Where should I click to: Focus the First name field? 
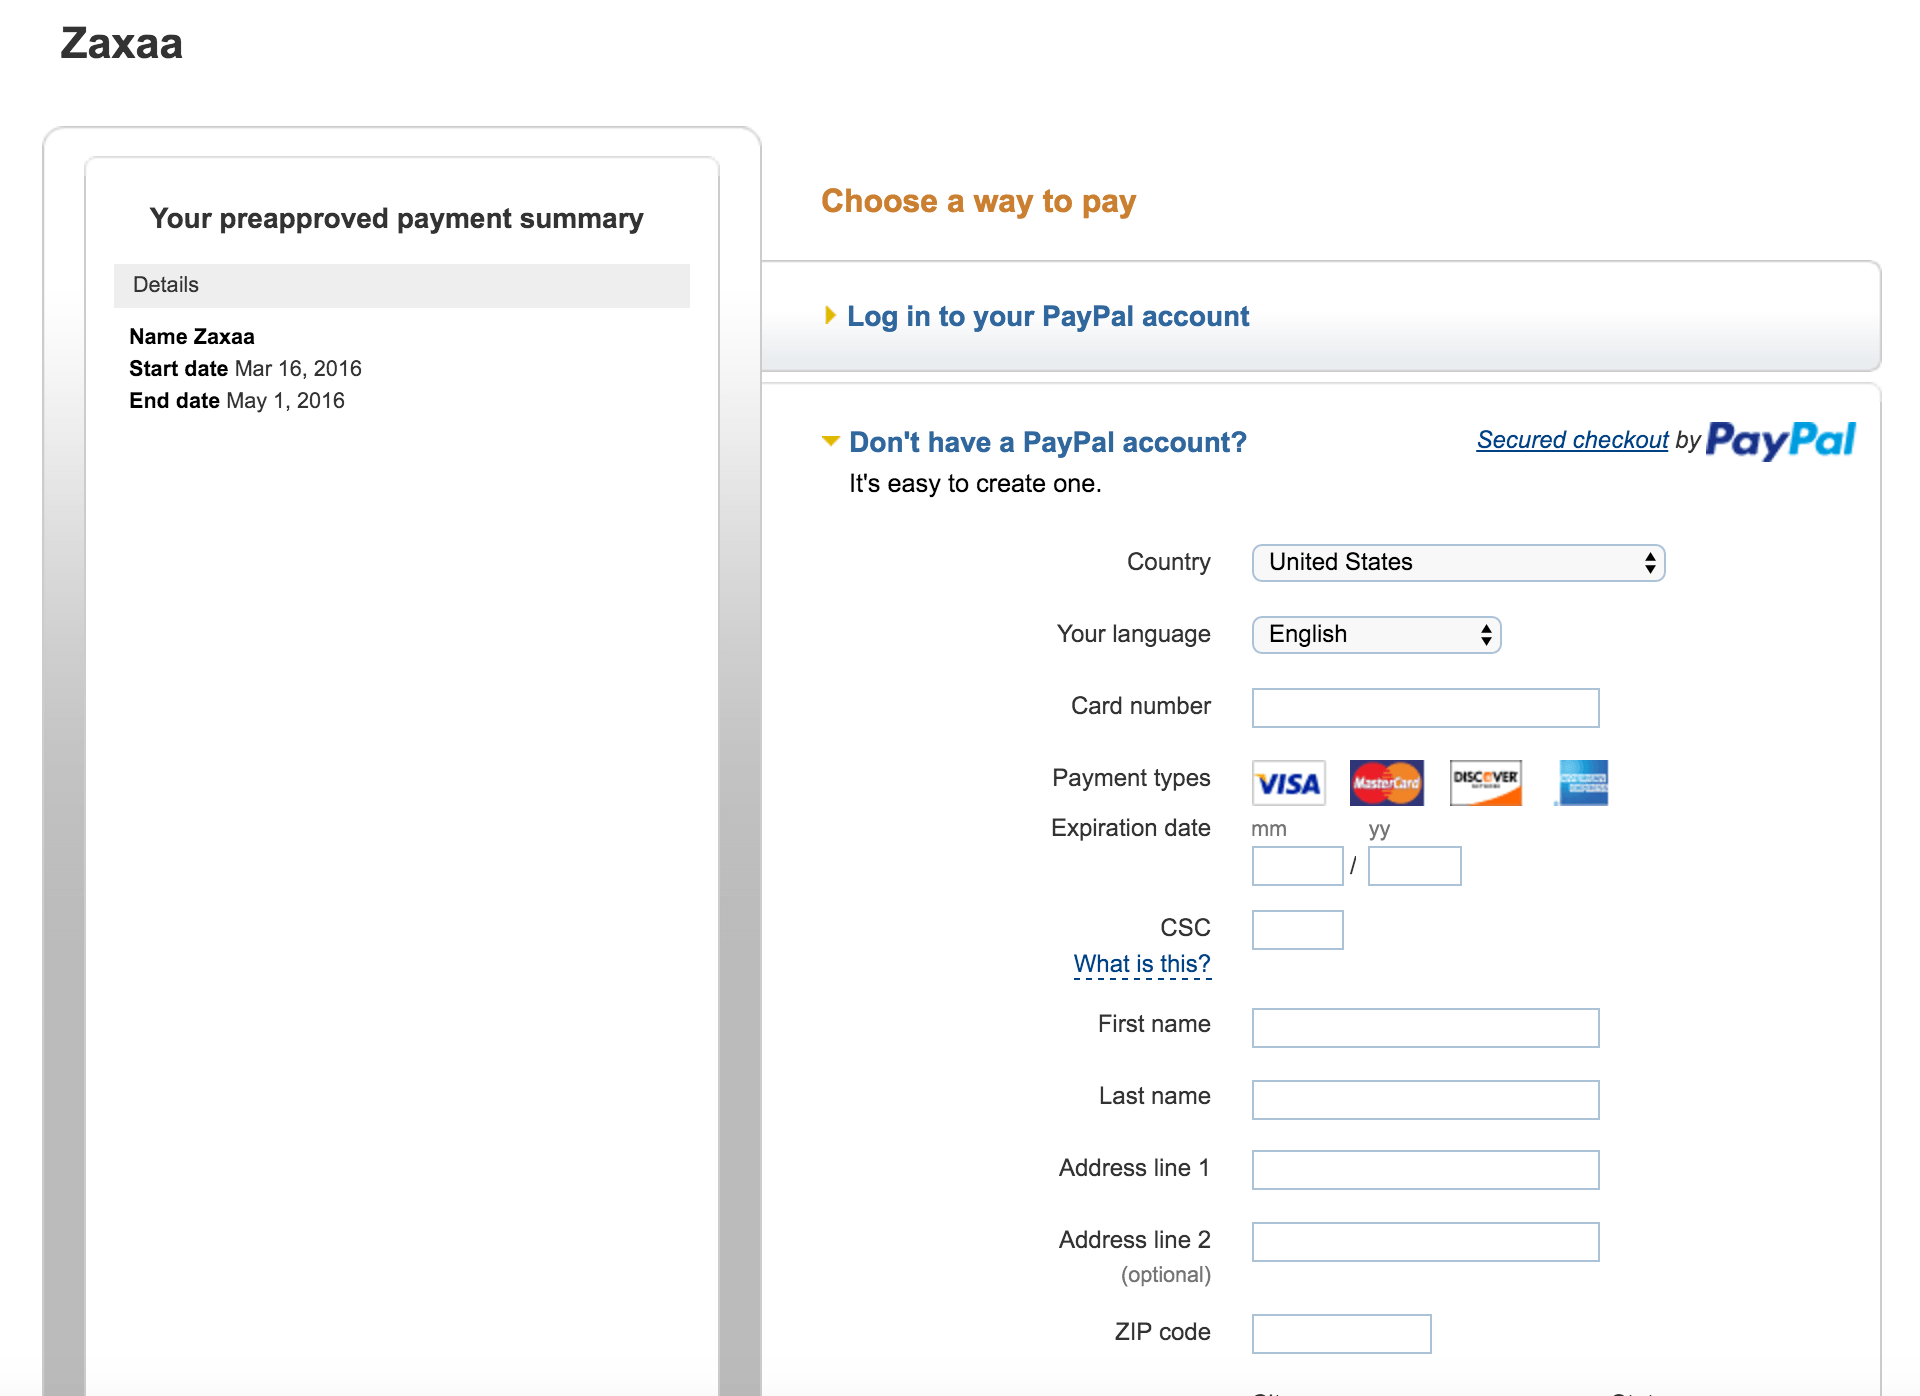point(1424,1028)
